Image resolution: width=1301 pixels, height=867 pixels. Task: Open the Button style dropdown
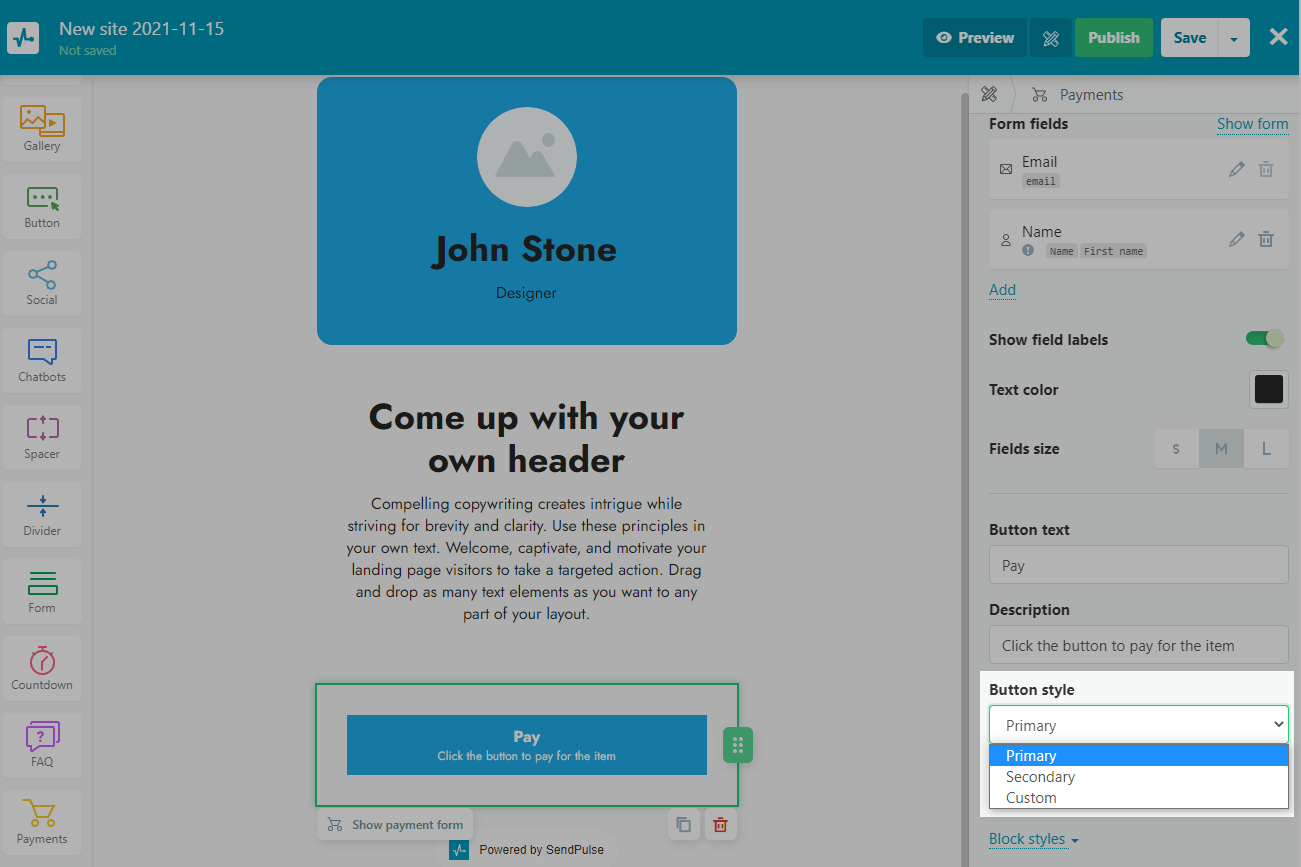1138,725
